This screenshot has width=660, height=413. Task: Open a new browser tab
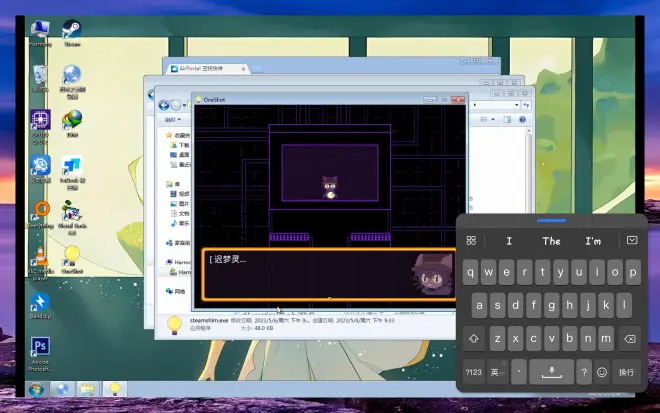[257, 69]
